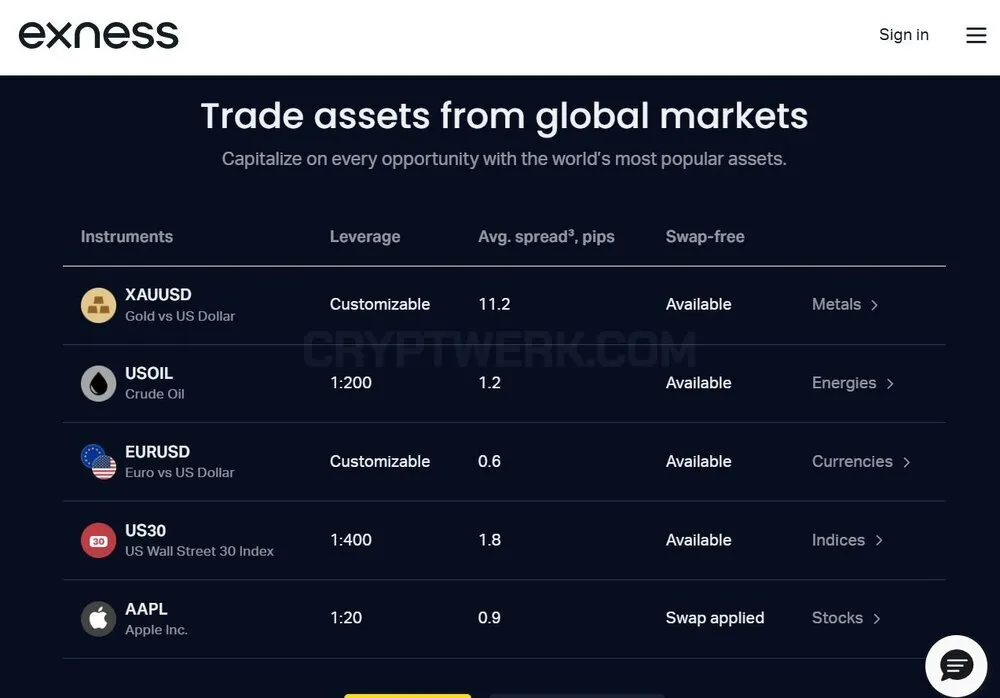
Task: Click the XAUUSD gold icon
Action: click(x=98, y=305)
